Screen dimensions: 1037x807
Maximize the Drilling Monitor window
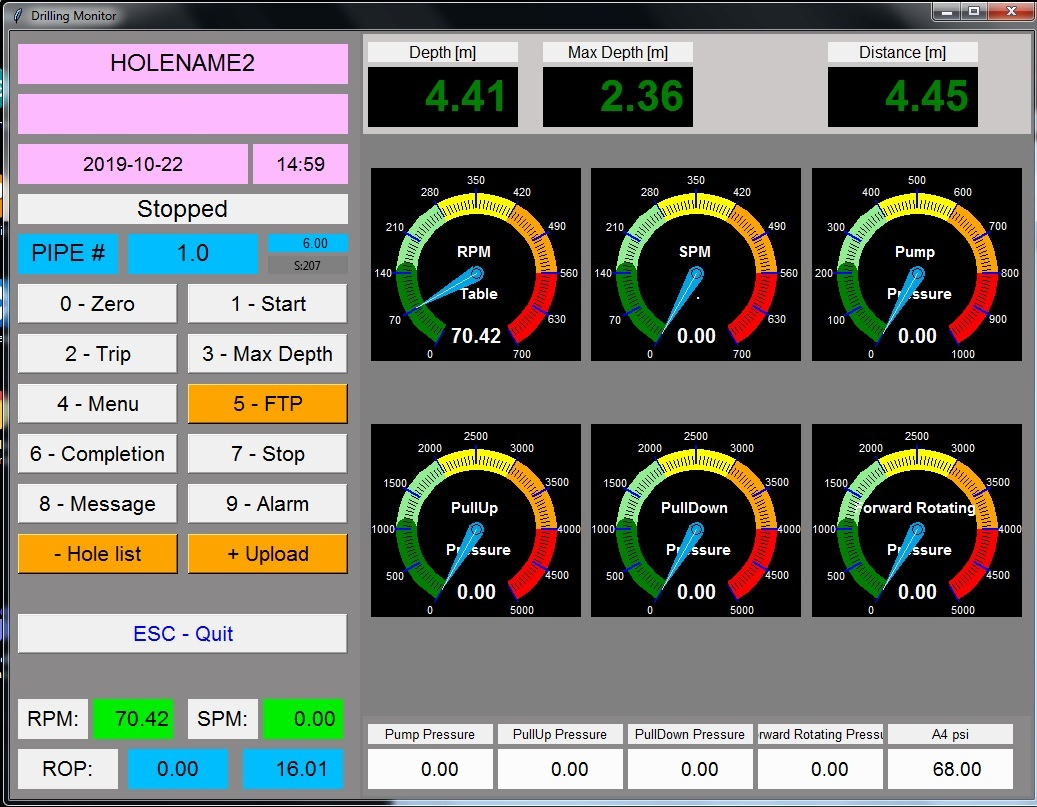(974, 11)
